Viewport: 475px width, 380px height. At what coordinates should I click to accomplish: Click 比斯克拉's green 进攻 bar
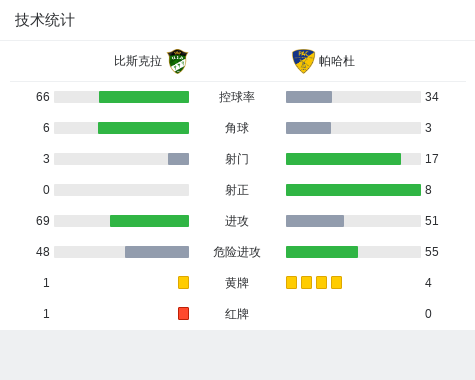(149, 221)
